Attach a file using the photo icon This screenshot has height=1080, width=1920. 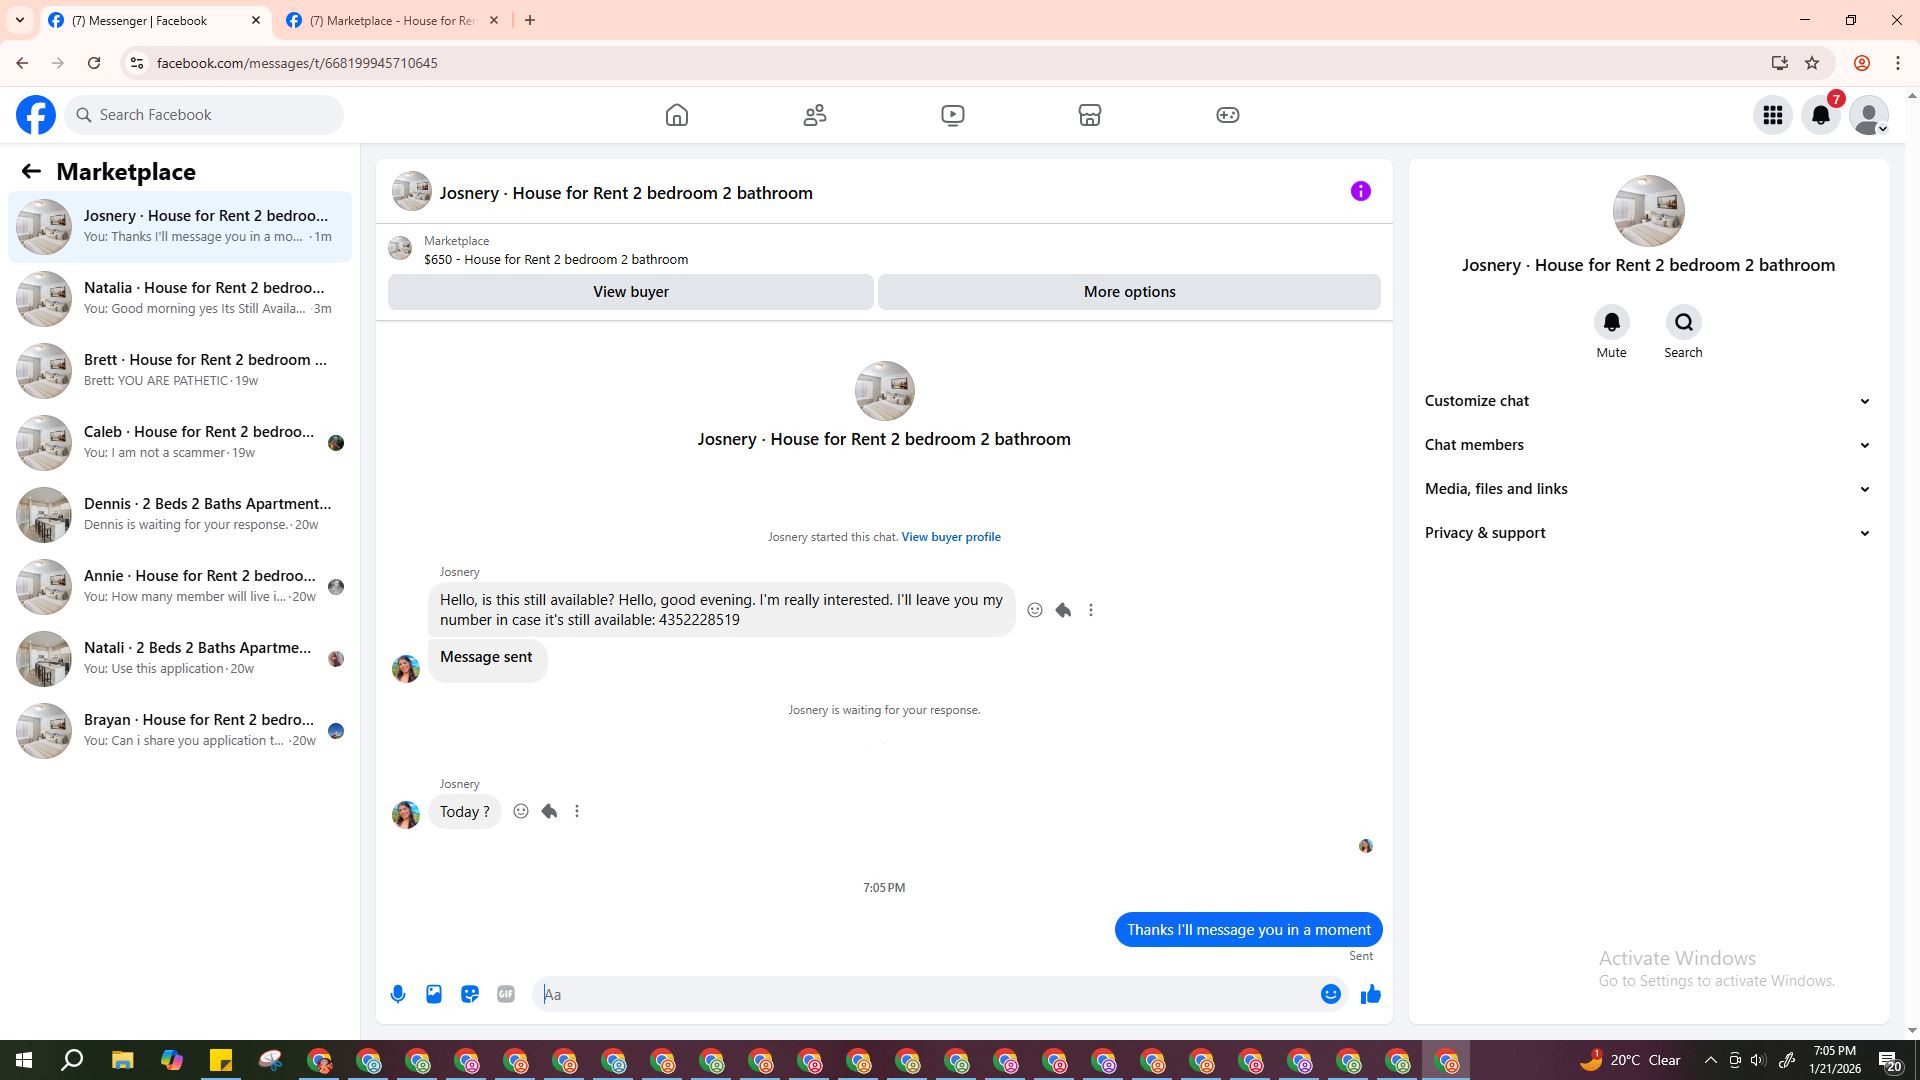434,994
